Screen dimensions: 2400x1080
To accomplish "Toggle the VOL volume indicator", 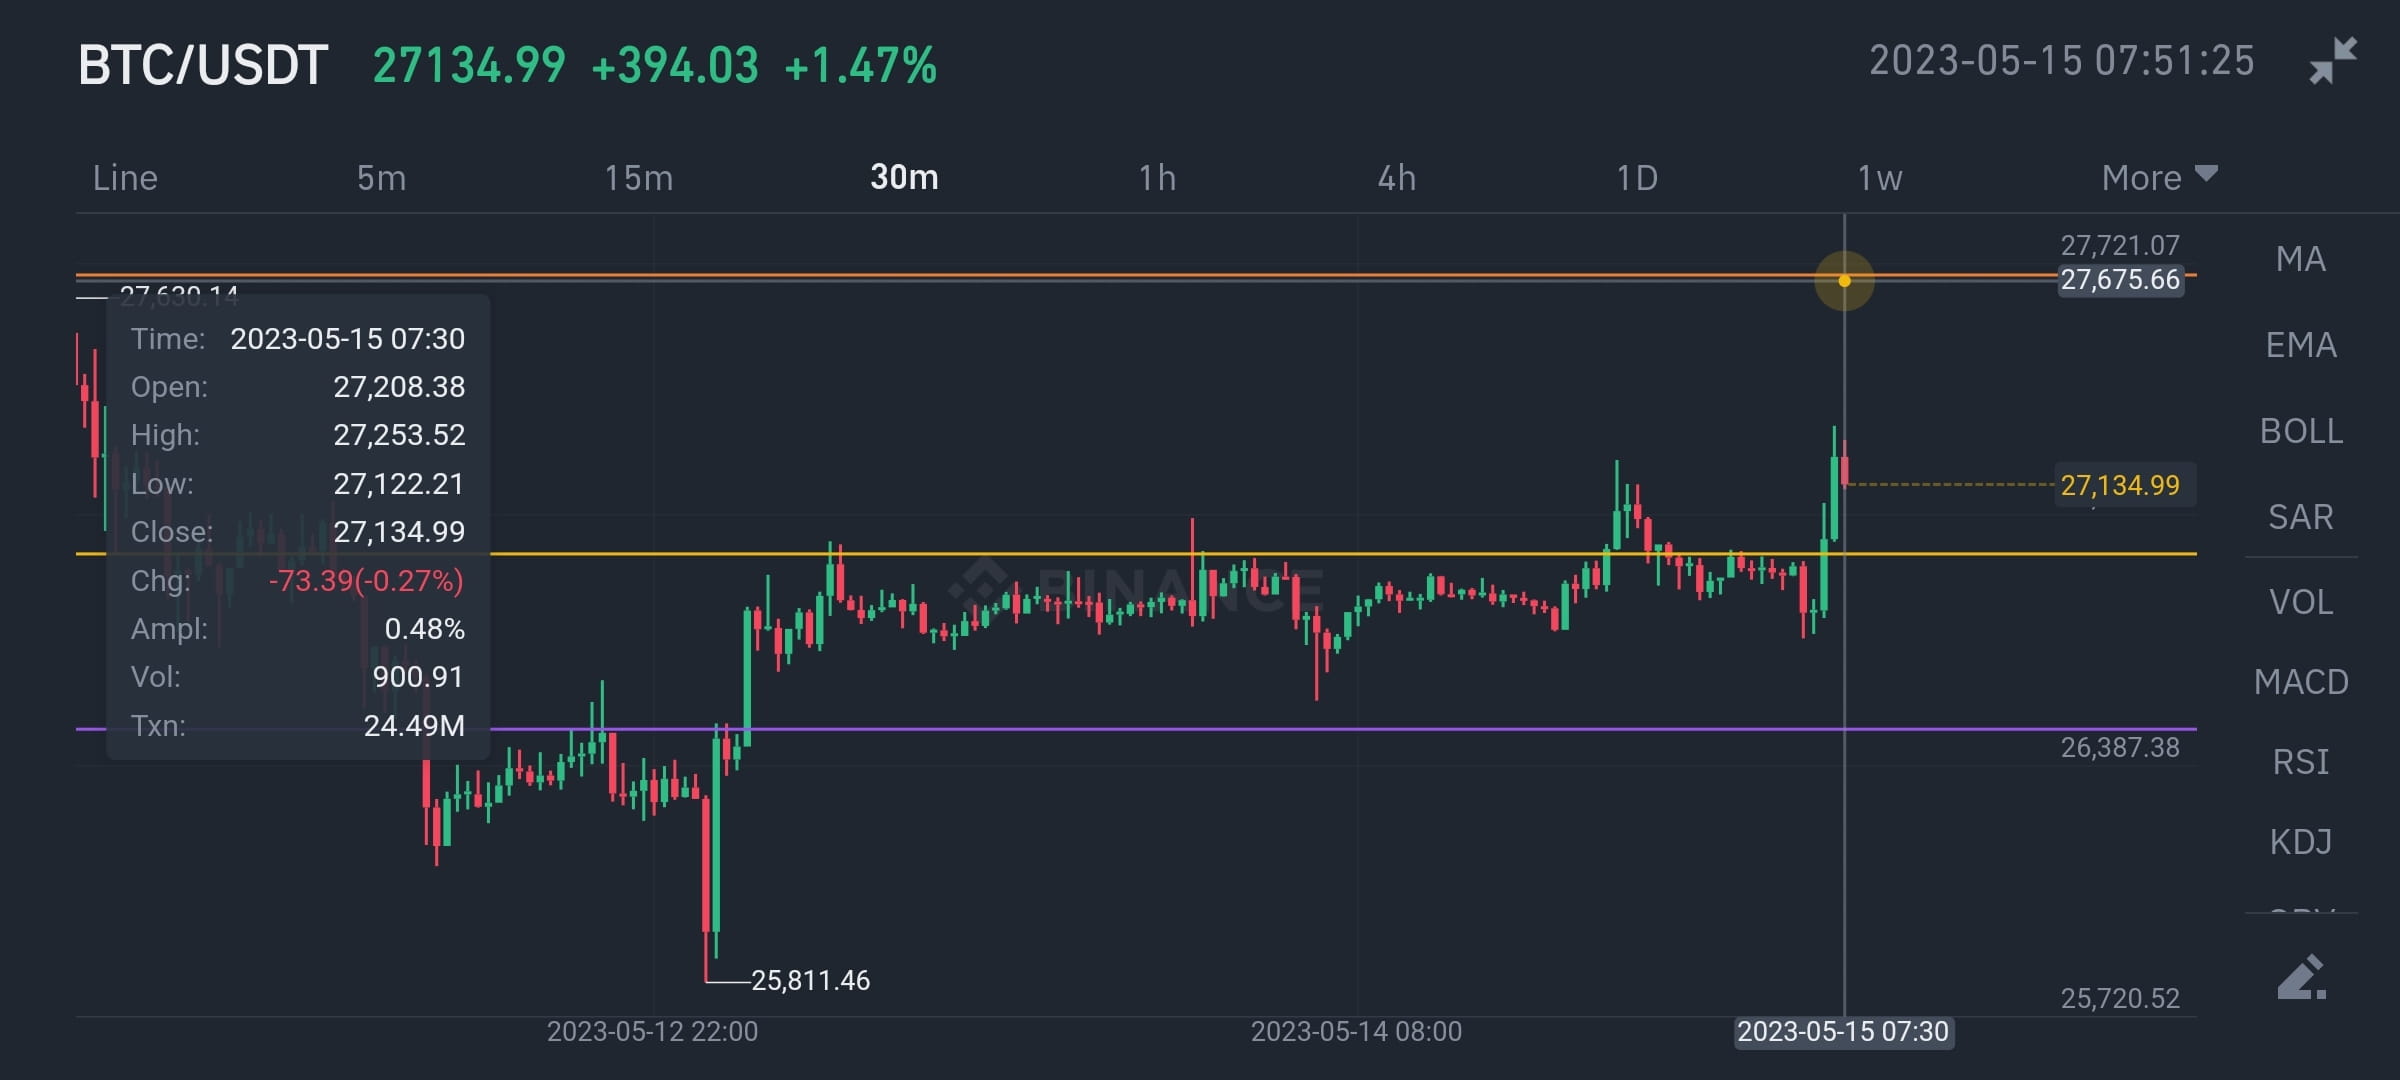I will click(2305, 601).
